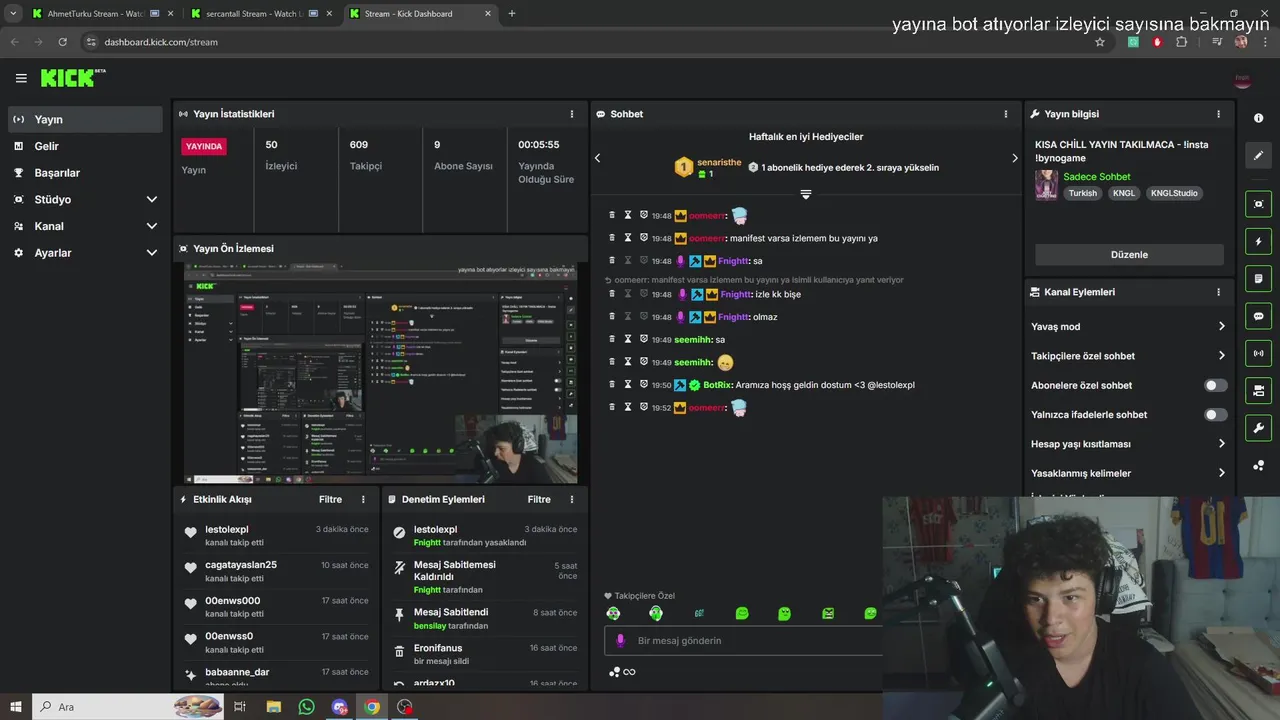
Task: Click the Düzenle button
Action: pyautogui.click(x=1129, y=254)
